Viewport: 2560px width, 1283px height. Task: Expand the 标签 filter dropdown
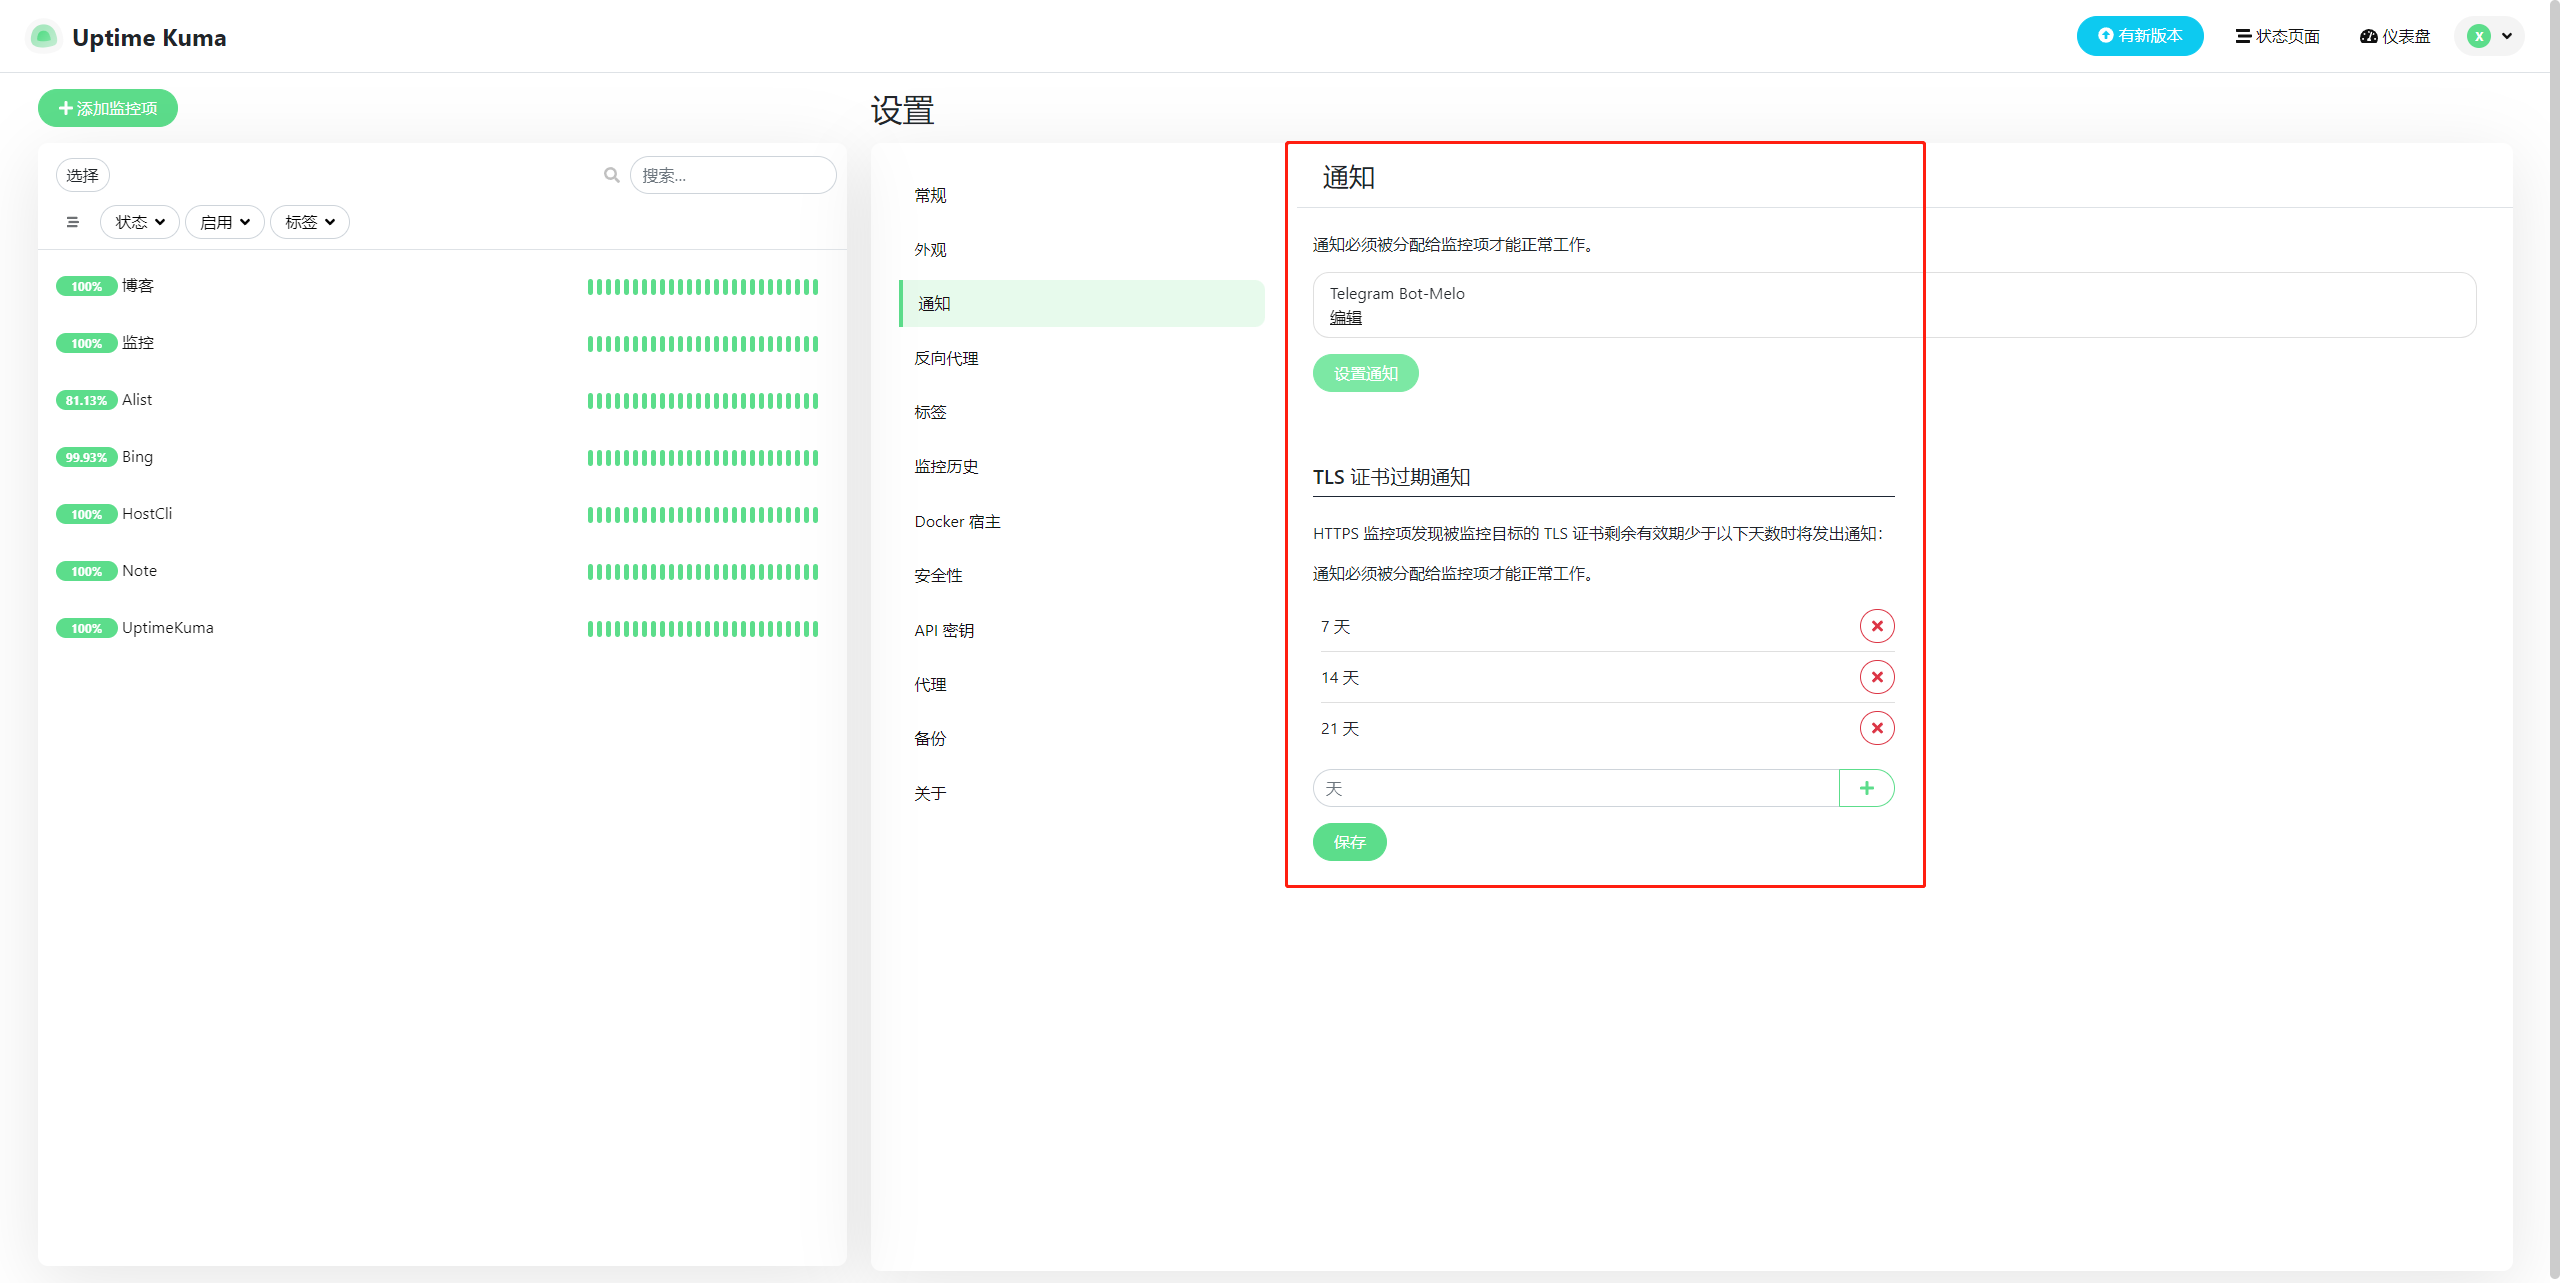[x=309, y=222]
